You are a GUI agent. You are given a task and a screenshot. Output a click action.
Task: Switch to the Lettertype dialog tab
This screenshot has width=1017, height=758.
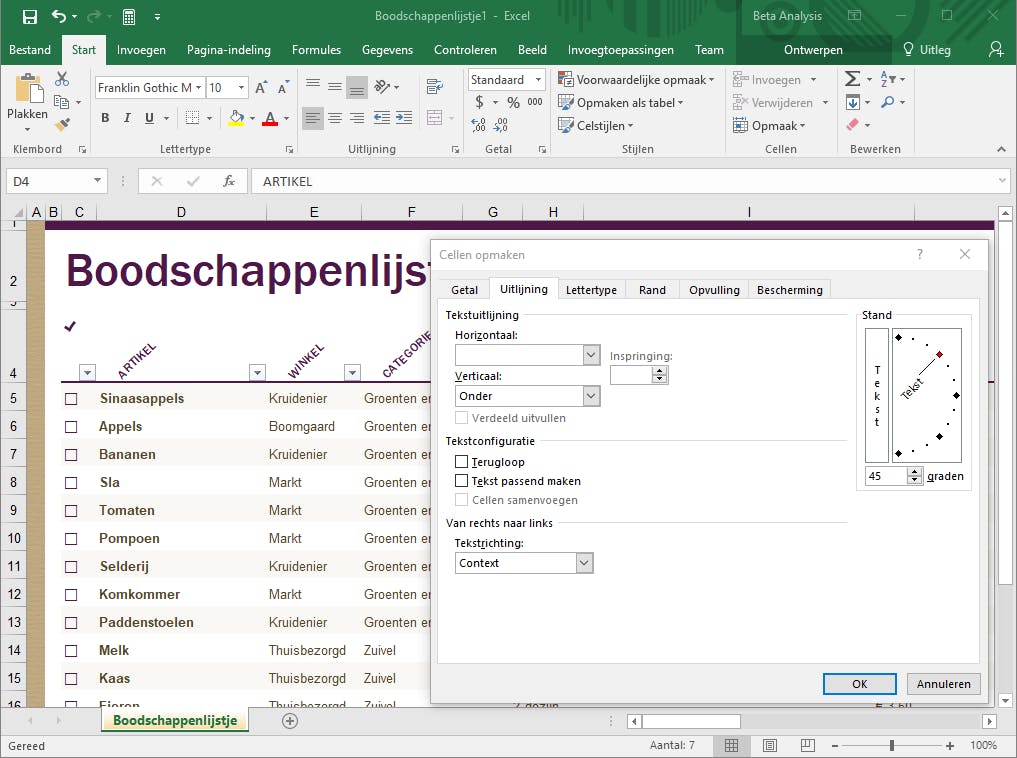pos(591,290)
